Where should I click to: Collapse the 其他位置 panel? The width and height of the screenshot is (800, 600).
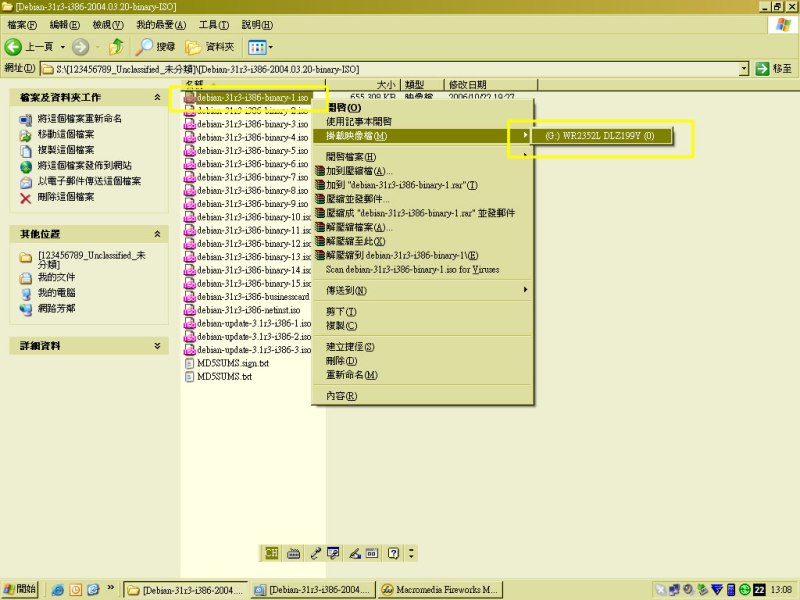coord(157,234)
